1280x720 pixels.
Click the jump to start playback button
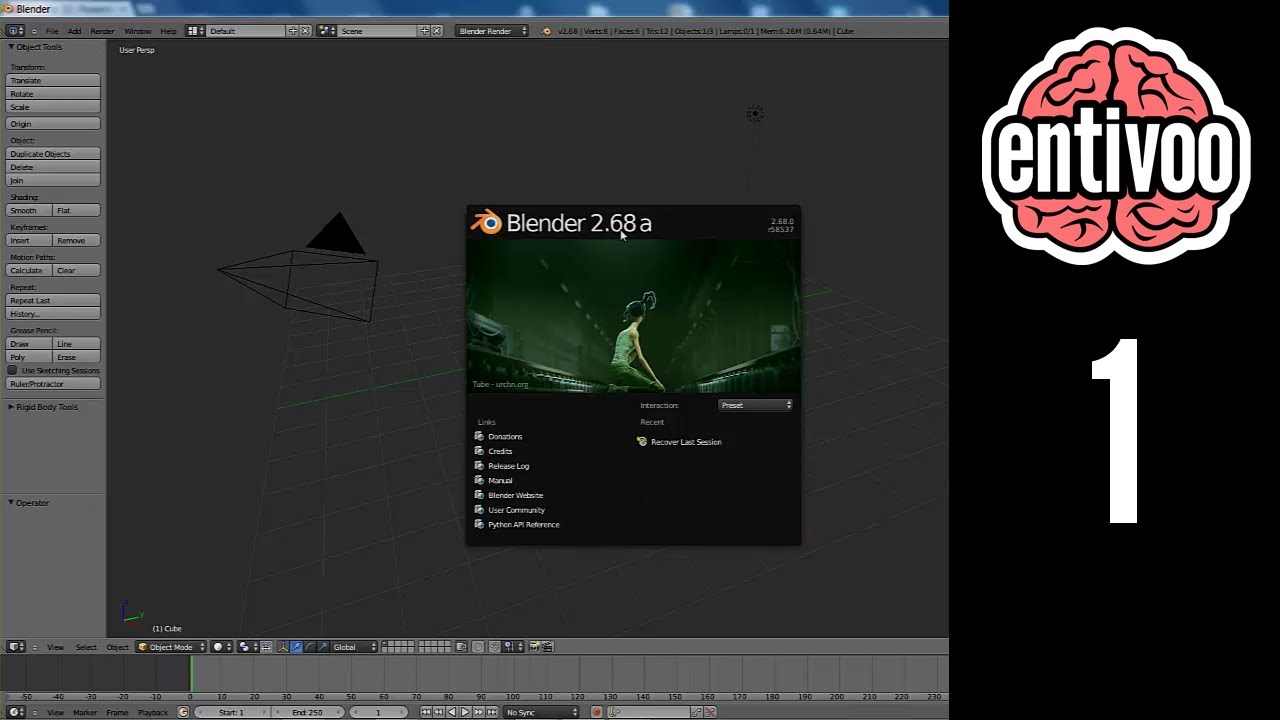(426, 711)
